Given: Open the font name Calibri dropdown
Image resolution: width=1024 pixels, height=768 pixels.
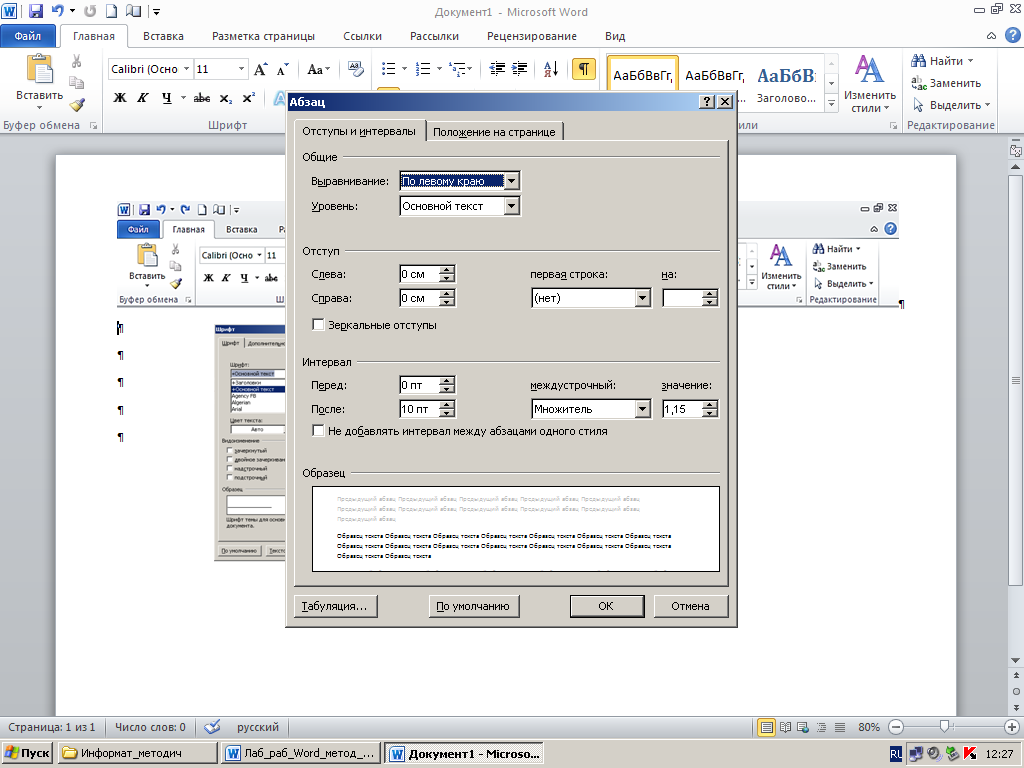Looking at the screenshot, I should click(186, 69).
